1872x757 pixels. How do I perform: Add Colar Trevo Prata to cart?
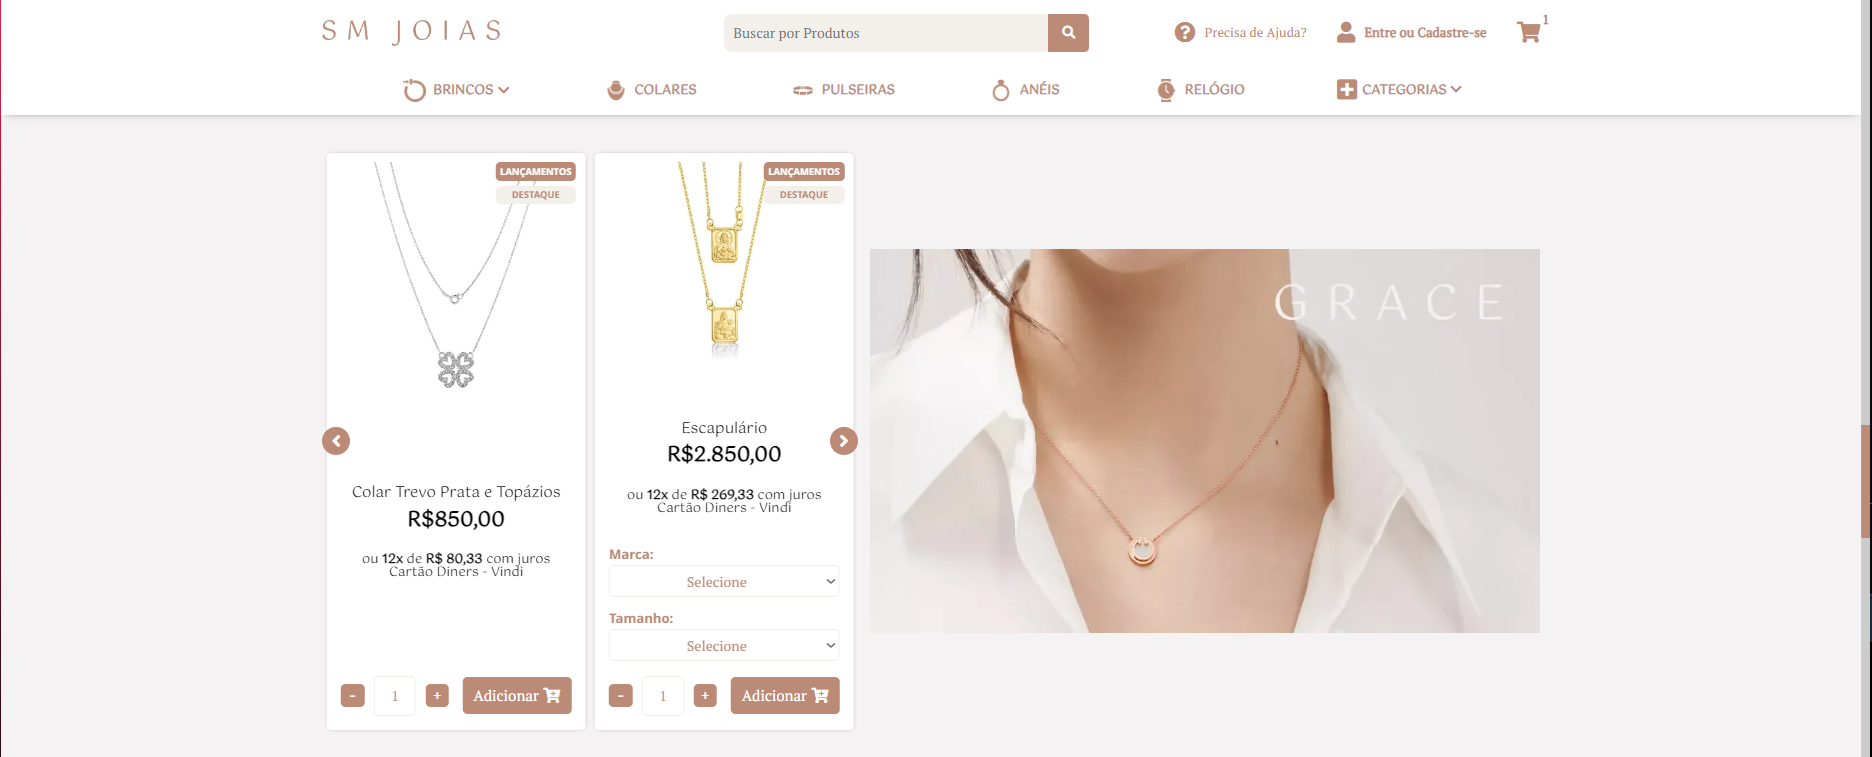click(x=517, y=696)
